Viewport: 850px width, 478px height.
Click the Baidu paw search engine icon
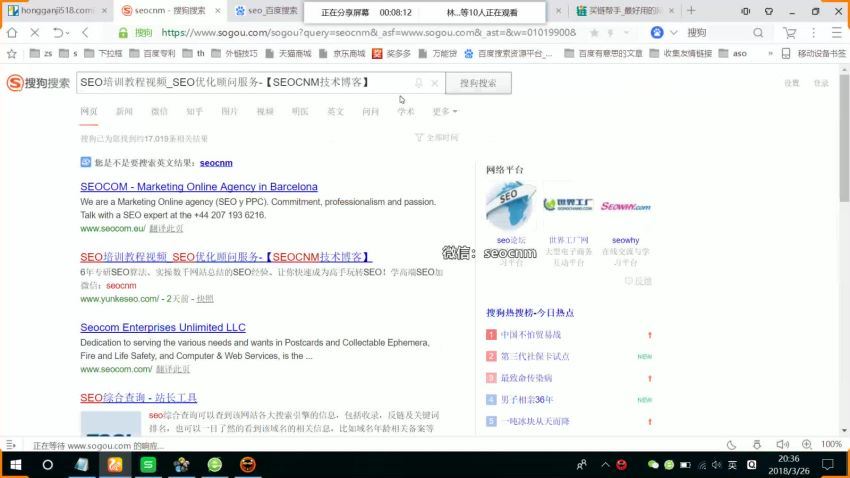(657, 33)
